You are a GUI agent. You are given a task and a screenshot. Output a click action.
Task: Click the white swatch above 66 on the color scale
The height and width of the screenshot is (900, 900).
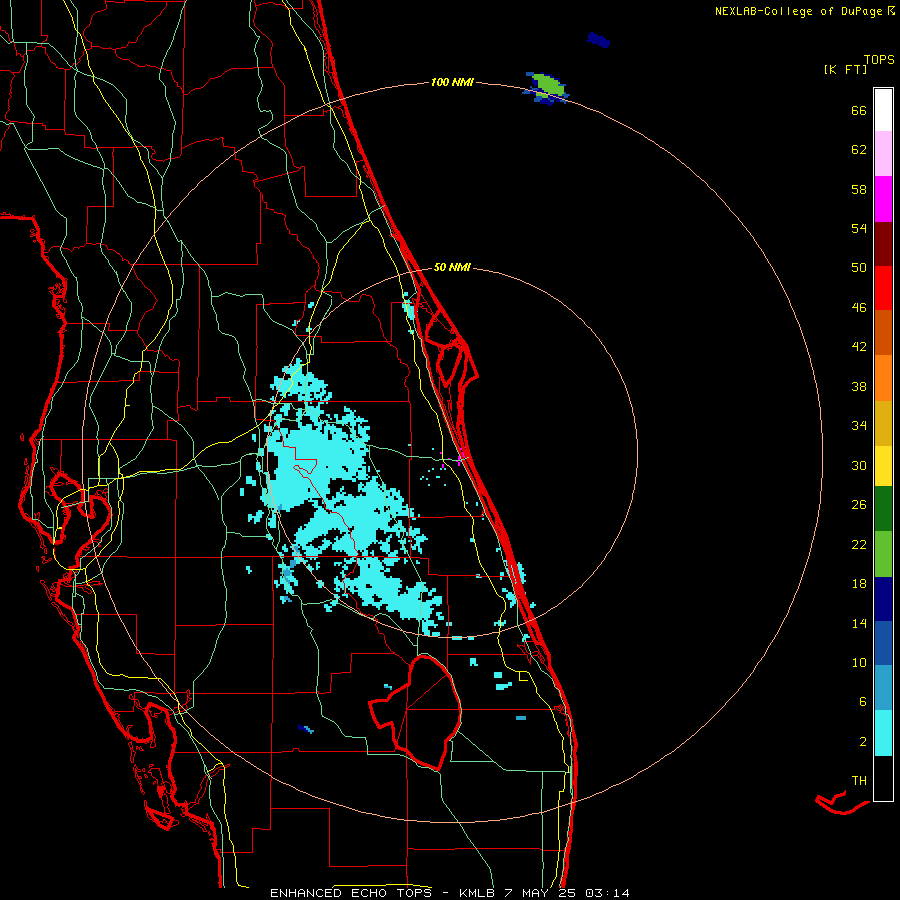[x=883, y=110]
